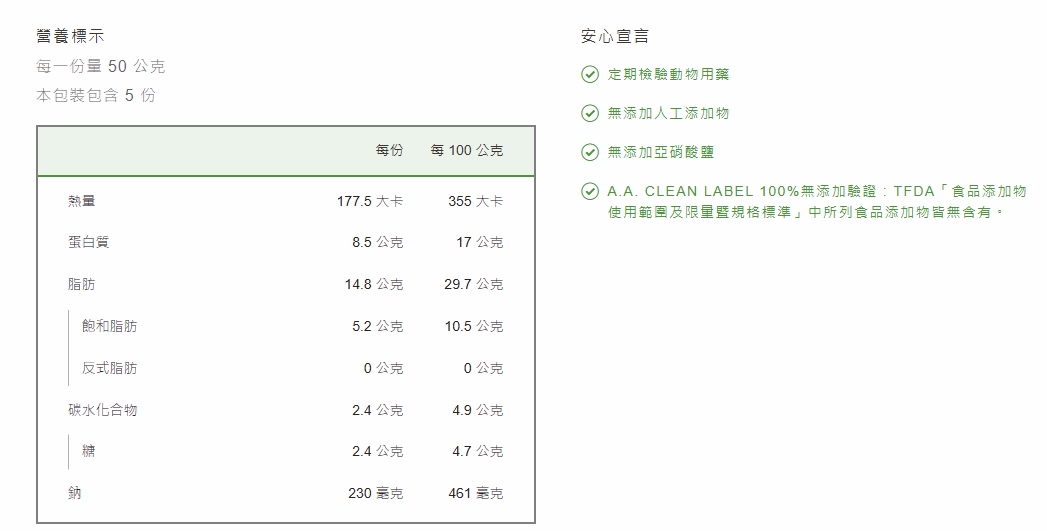This screenshot has height=531, width=1047.
Task: Click the checkmark icon beside 定期檢驗動物用藥
Action: [x=589, y=74]
